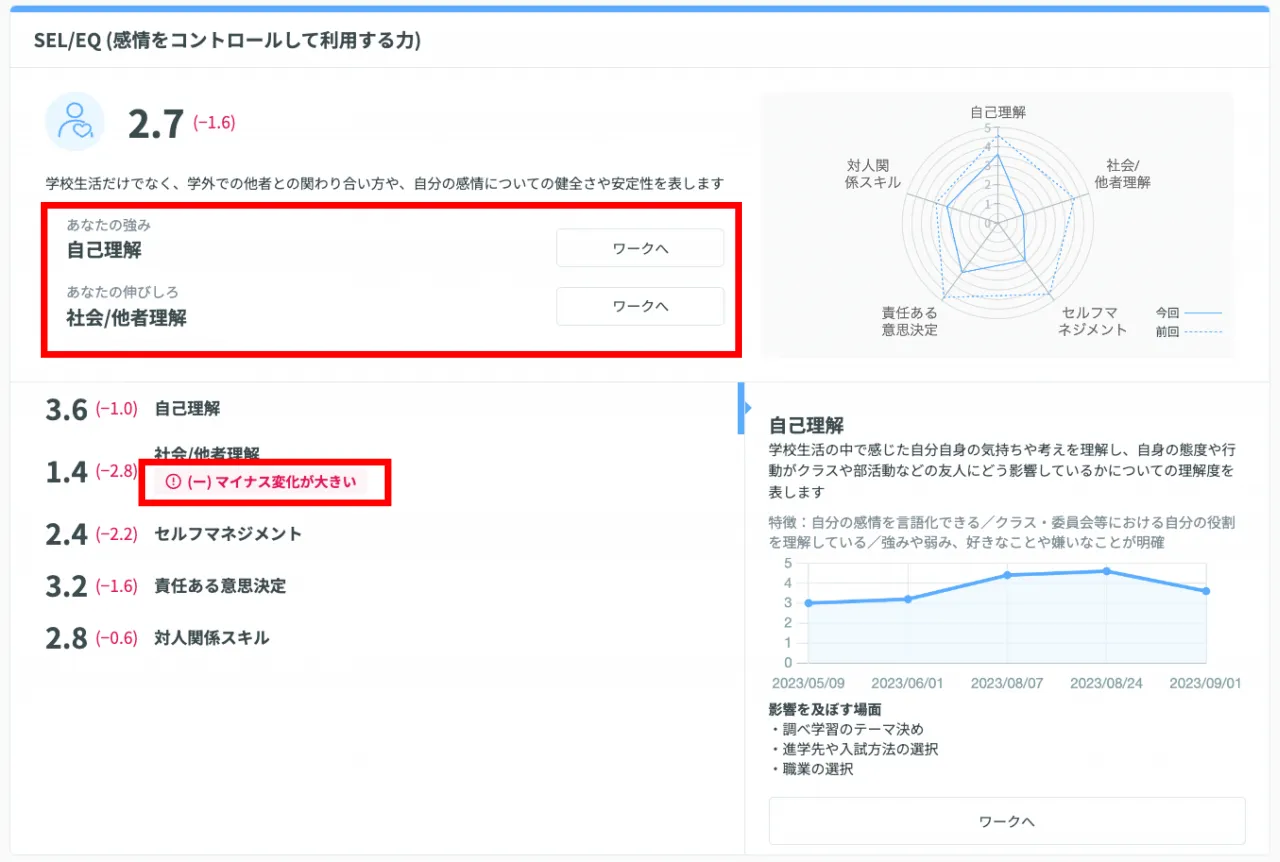Click the 自己理解 heading in the detail panel
This screenshot has height=862, width=1280.
[x=807, y=426]
